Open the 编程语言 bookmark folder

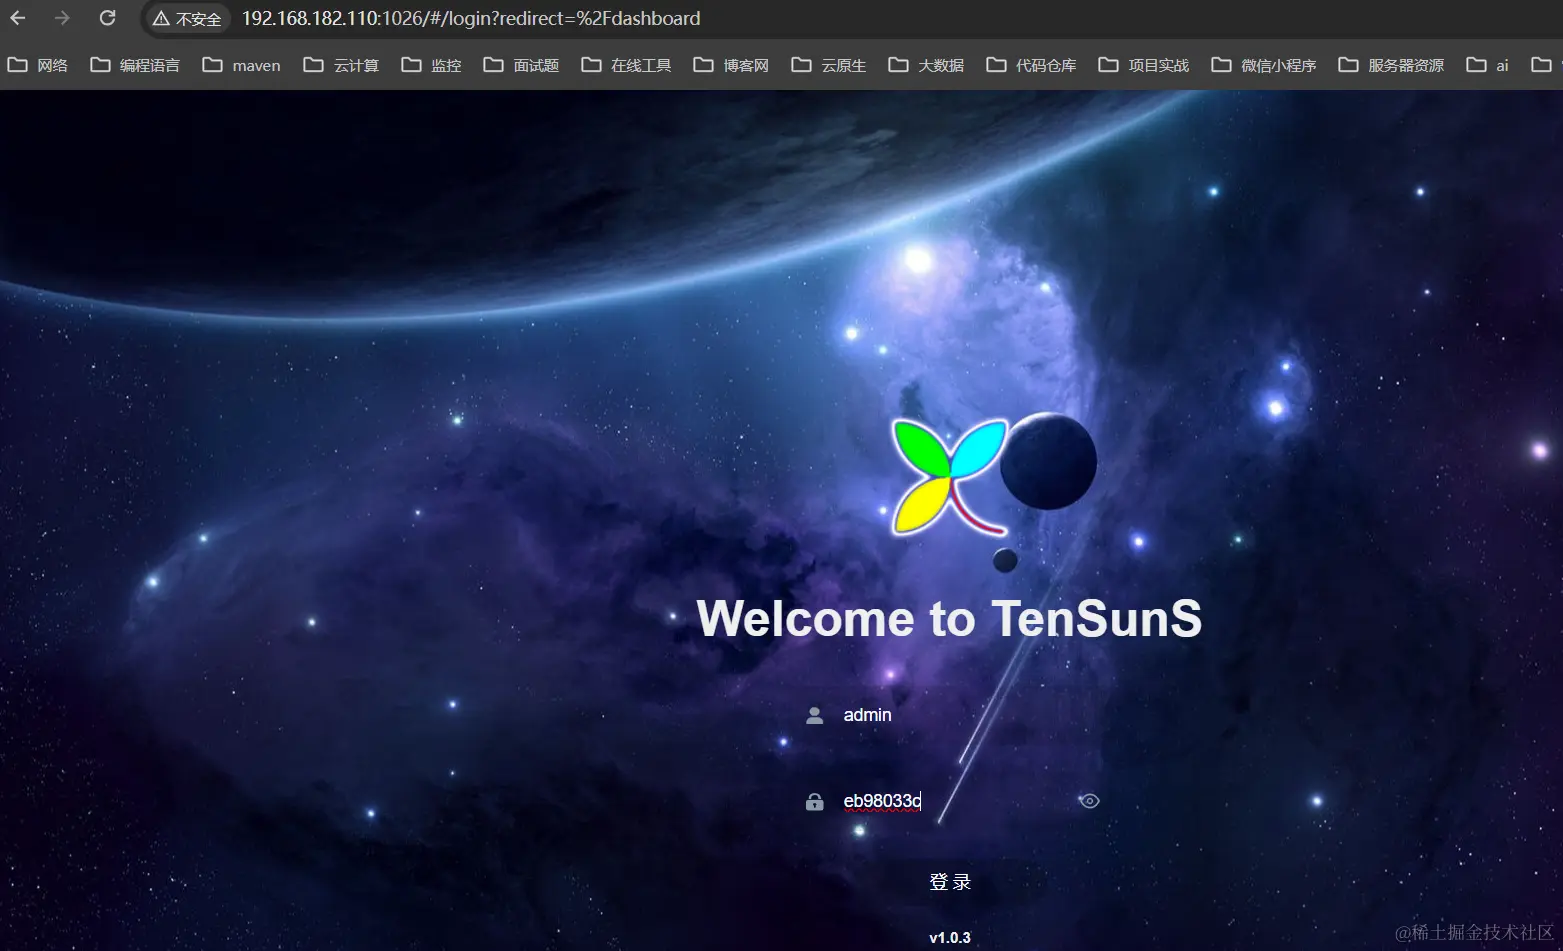click(135, 65)
